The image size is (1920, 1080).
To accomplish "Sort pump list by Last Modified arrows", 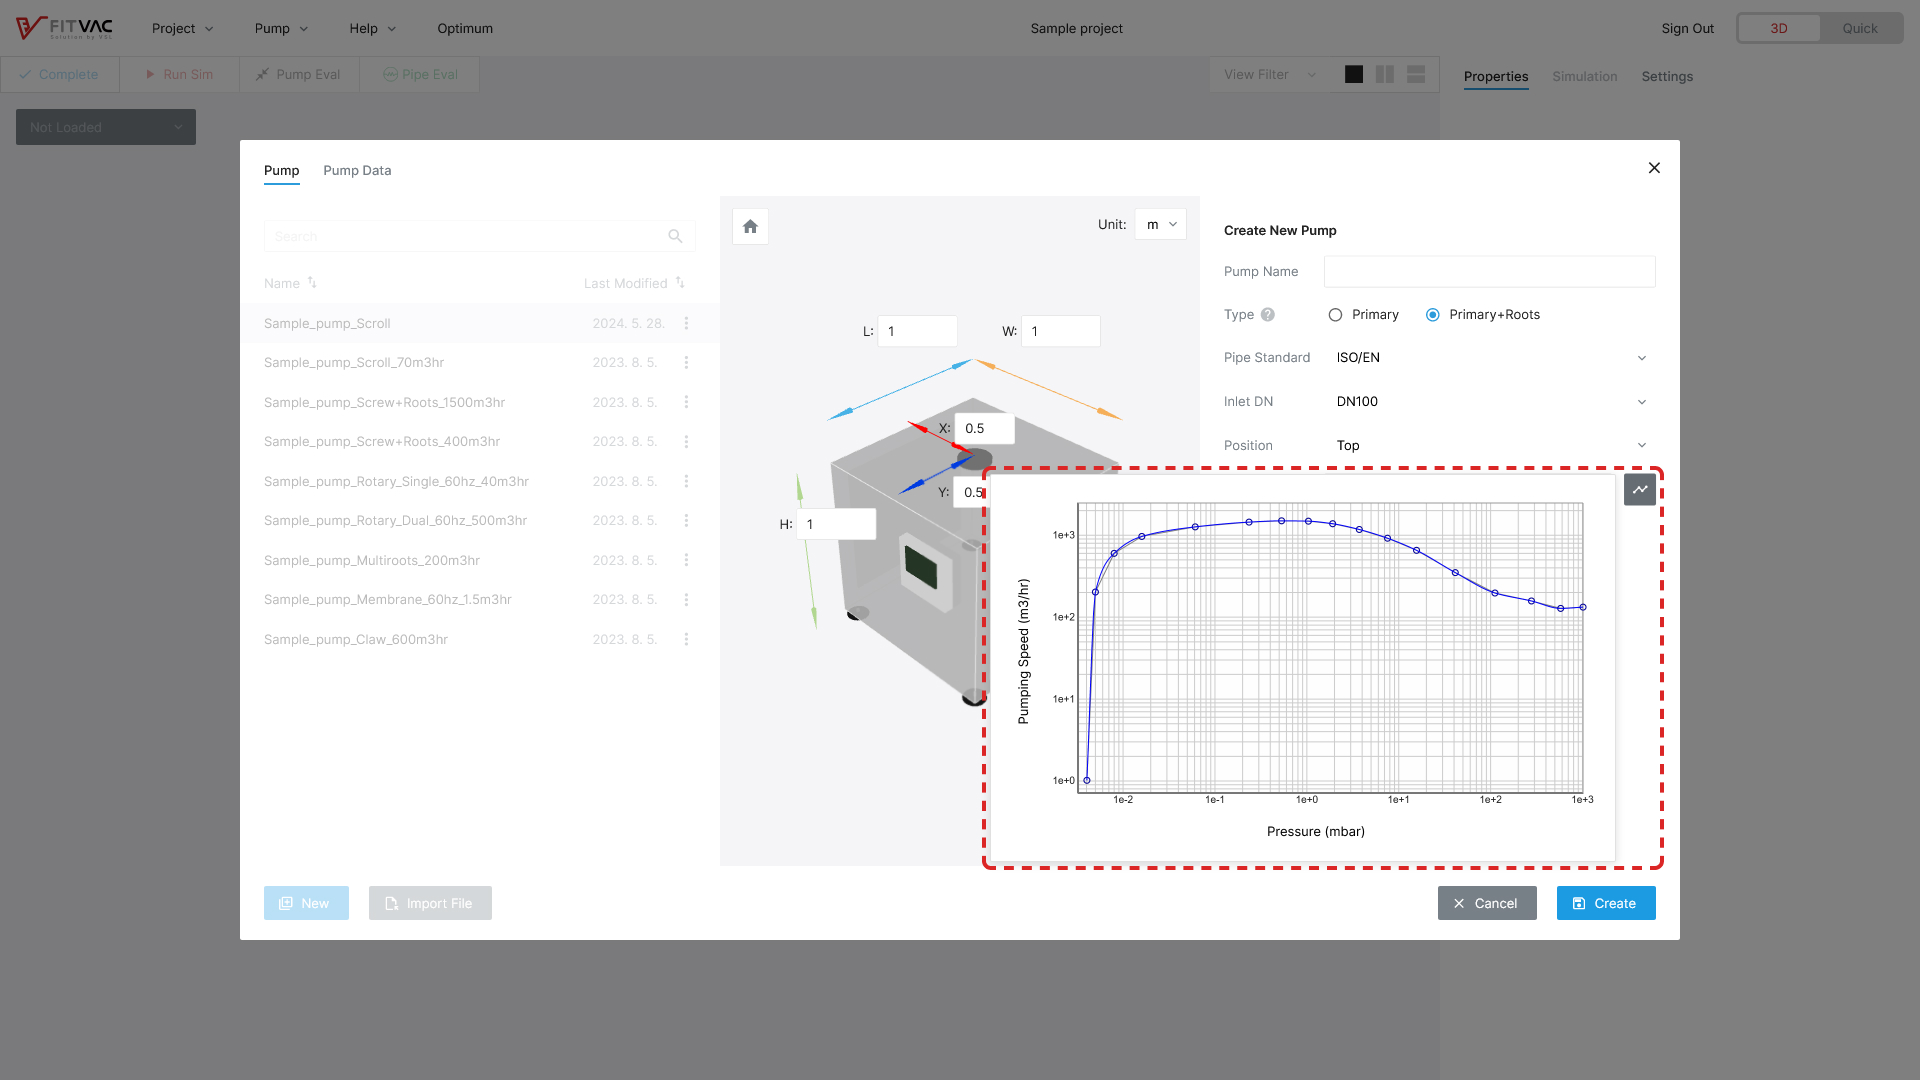I will coord(680,283).
